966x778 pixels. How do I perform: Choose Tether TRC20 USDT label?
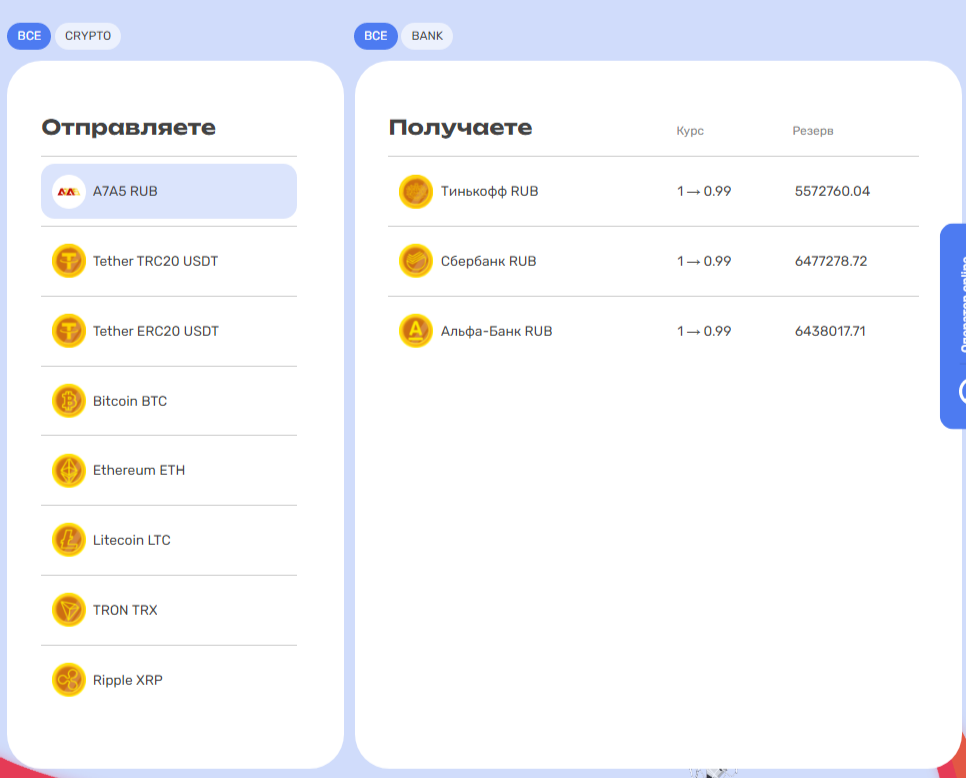[x=155, y=261]
